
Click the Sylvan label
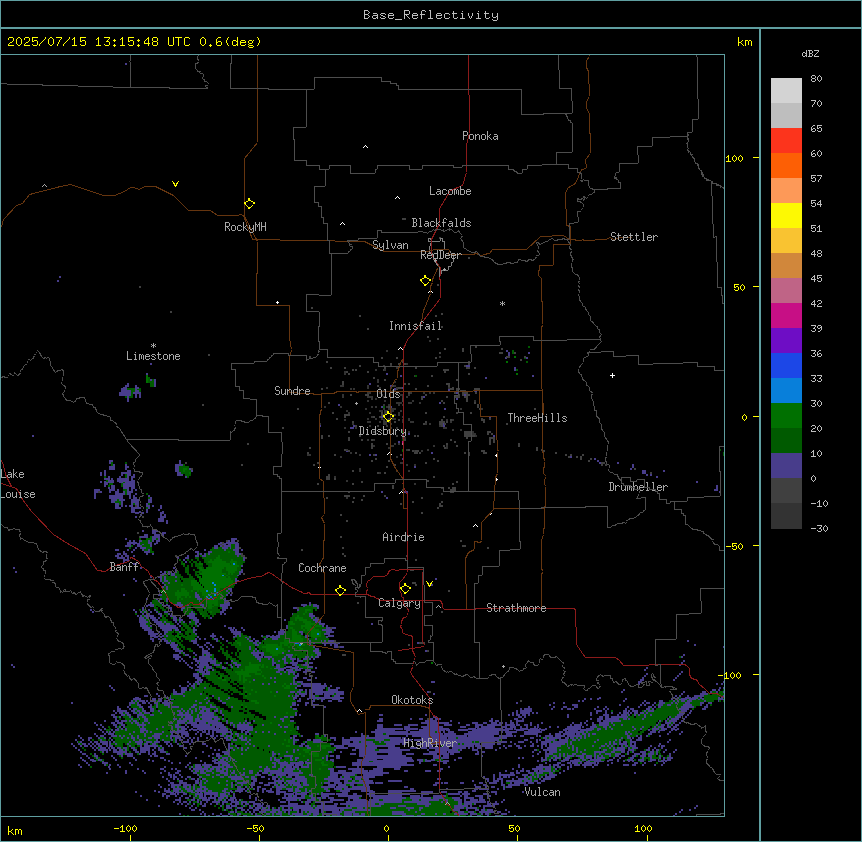pos(390,245)
